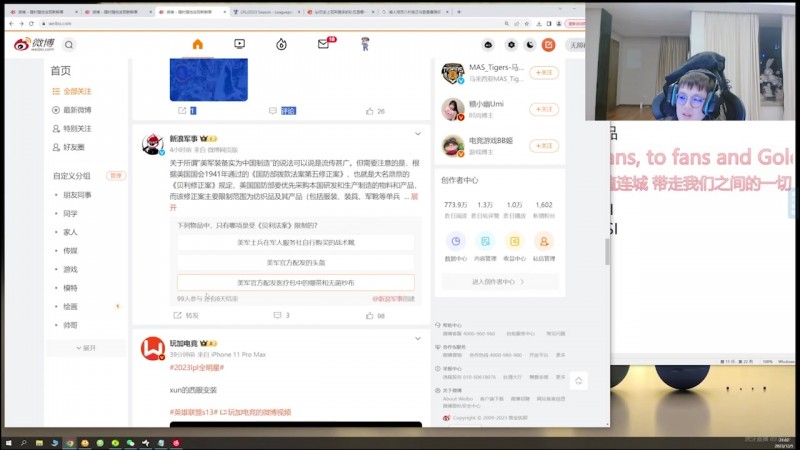800x450 pixels.
Task: Click the repost icon under the blue image post
Action: [182, 111]
